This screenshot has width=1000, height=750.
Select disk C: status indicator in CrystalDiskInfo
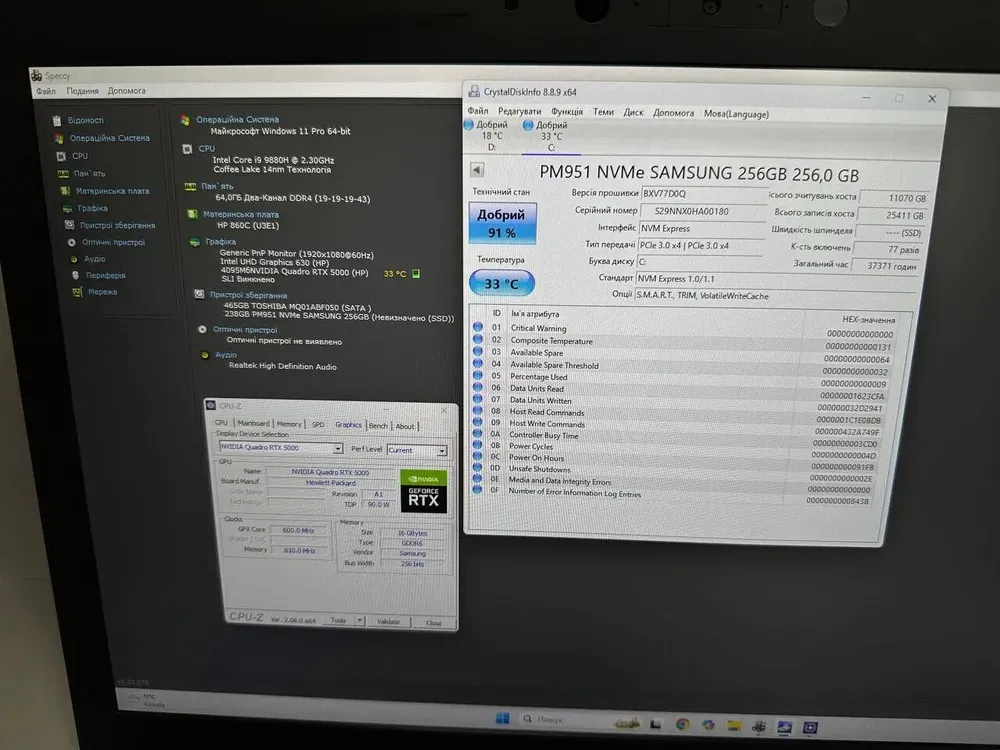click(527, 125)
